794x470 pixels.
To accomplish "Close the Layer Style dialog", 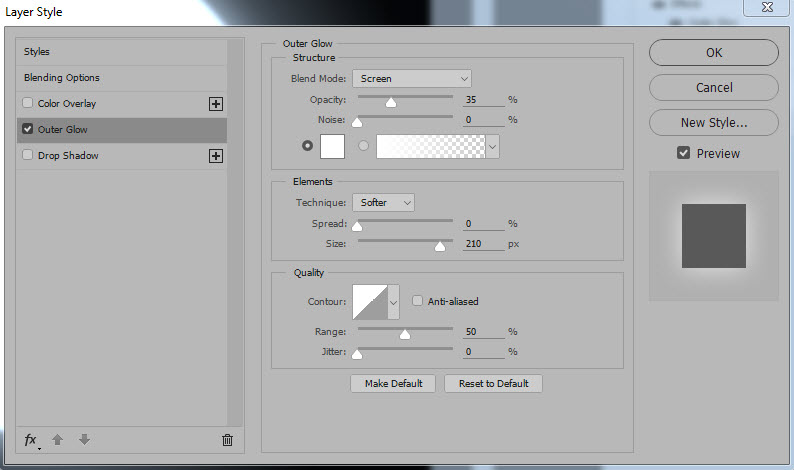I will click(768, 7).
